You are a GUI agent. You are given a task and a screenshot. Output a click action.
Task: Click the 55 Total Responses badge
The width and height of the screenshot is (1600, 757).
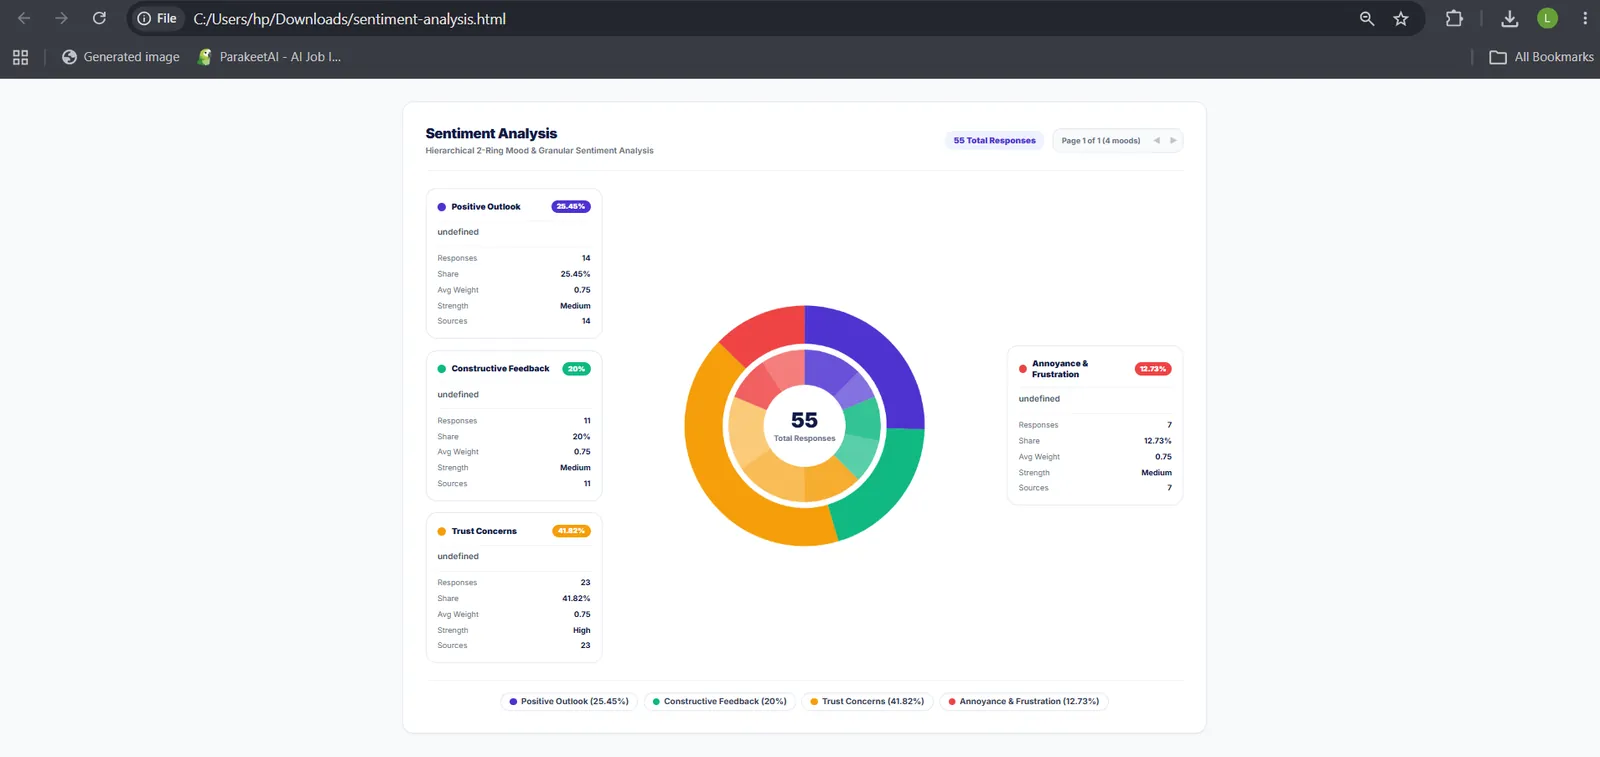click(994, 140)
